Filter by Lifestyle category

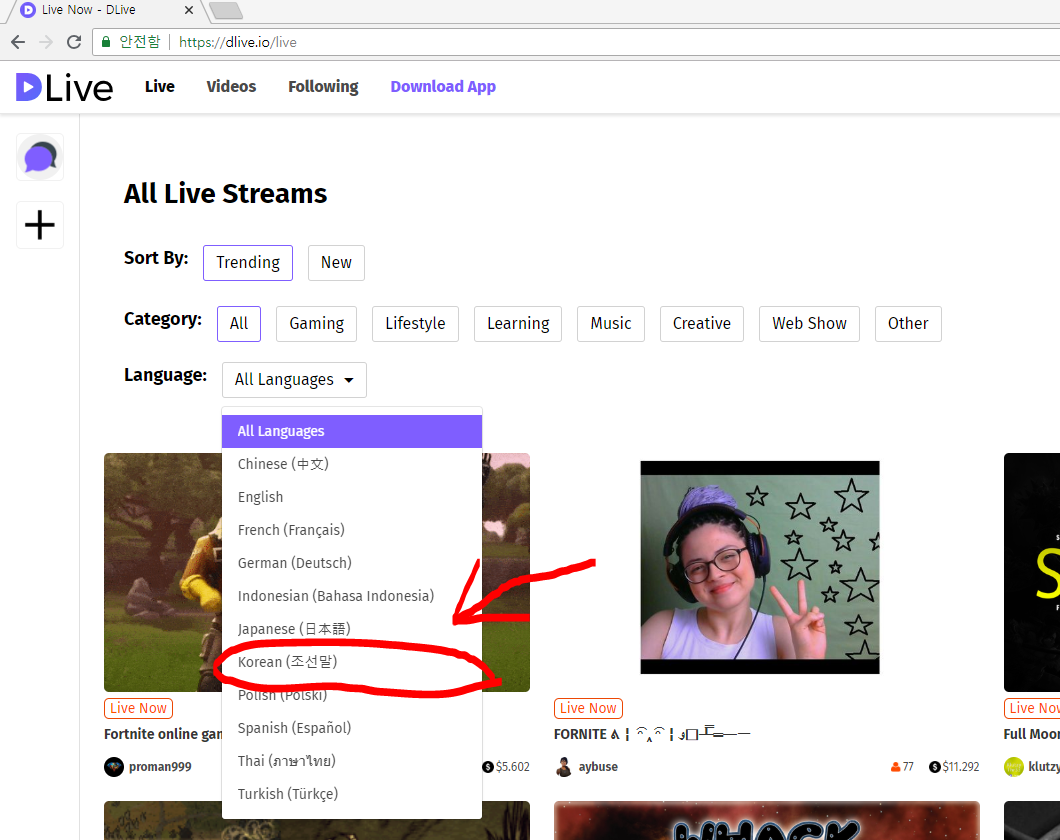coord(415,324)
